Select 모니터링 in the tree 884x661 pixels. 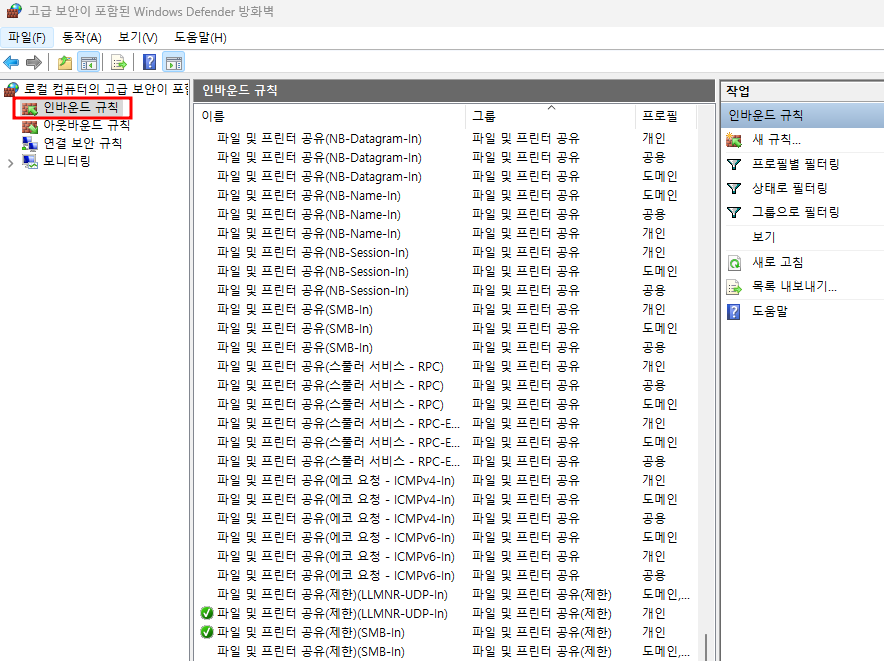click(67, 161)
